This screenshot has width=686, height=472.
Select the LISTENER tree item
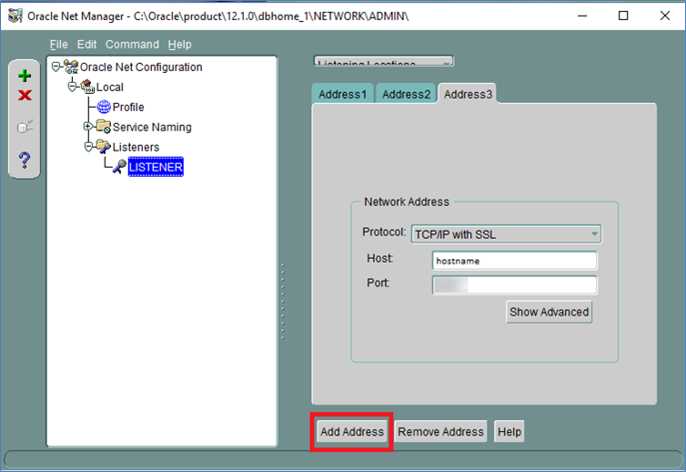coord(156,167)
